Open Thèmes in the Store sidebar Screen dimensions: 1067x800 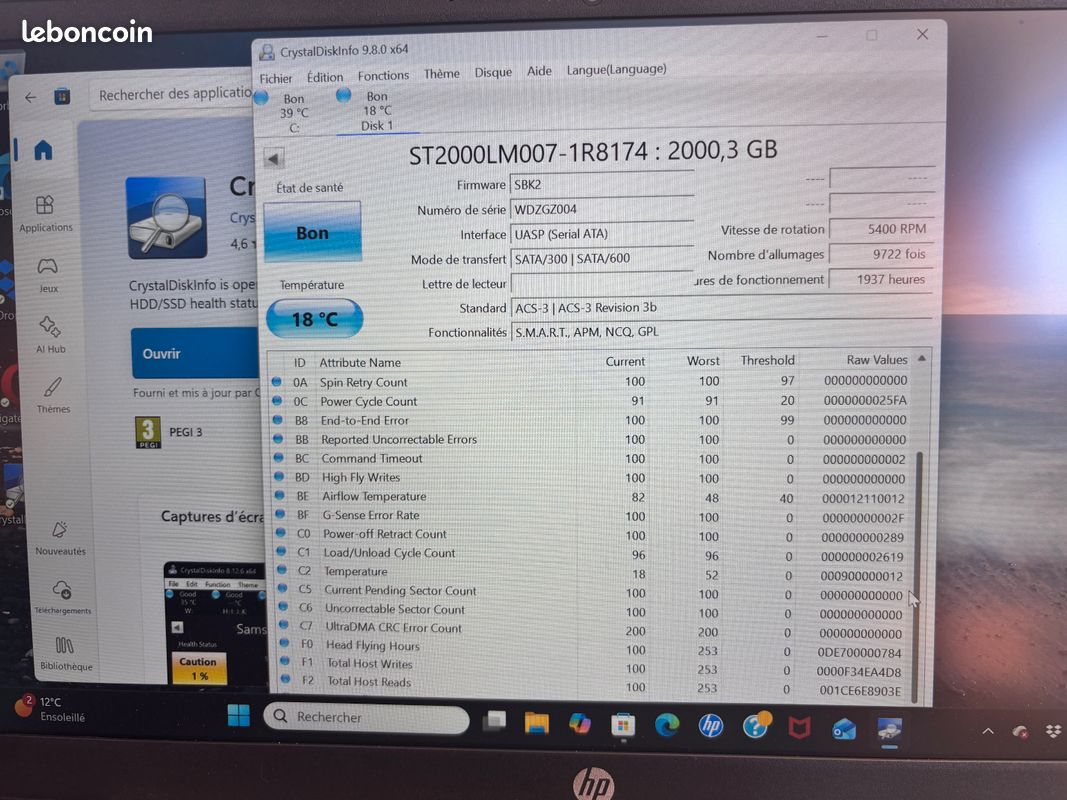tap(53, 395)
